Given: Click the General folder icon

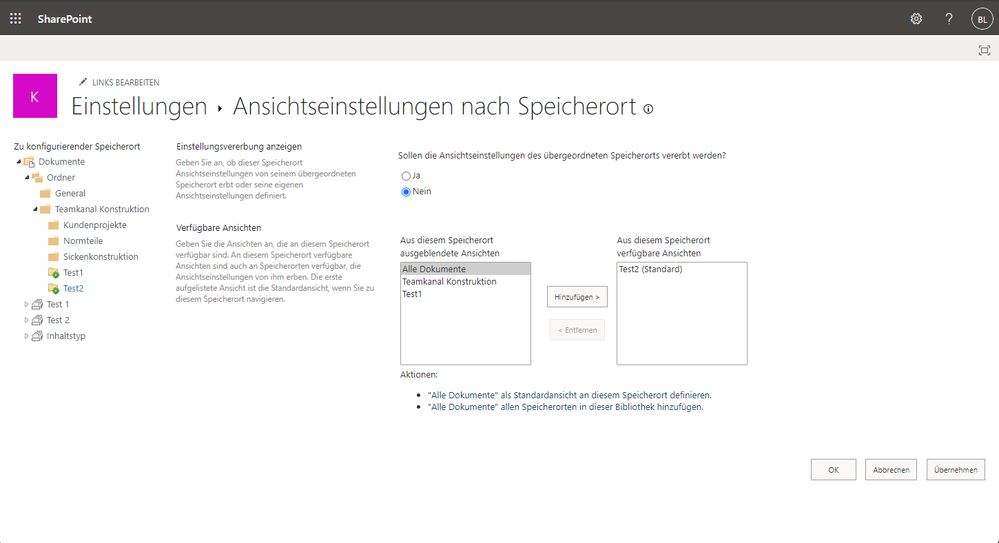Looking at the screenshot, I should pos(45,193).
